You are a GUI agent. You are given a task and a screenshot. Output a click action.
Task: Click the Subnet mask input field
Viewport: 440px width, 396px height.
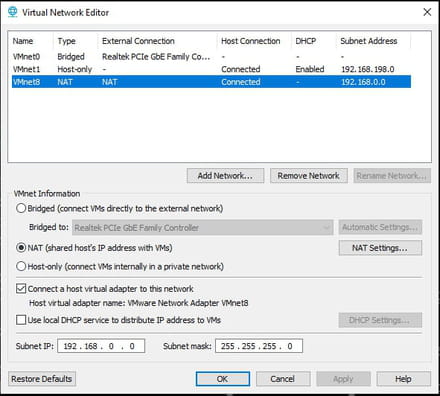pyautogui.click(x=259, y=346)
